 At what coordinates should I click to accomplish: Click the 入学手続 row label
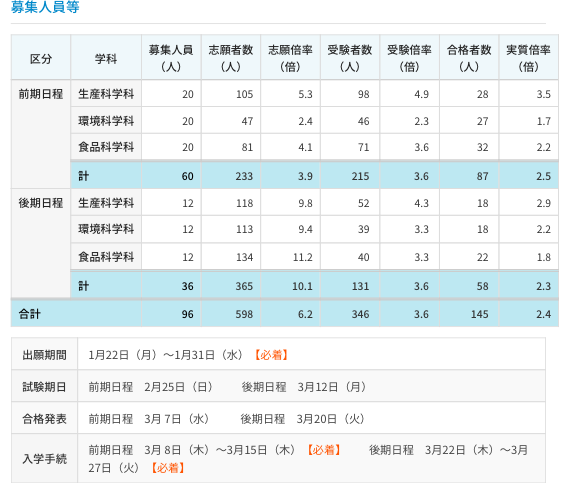pyautogui.click(x=44, y=459)
